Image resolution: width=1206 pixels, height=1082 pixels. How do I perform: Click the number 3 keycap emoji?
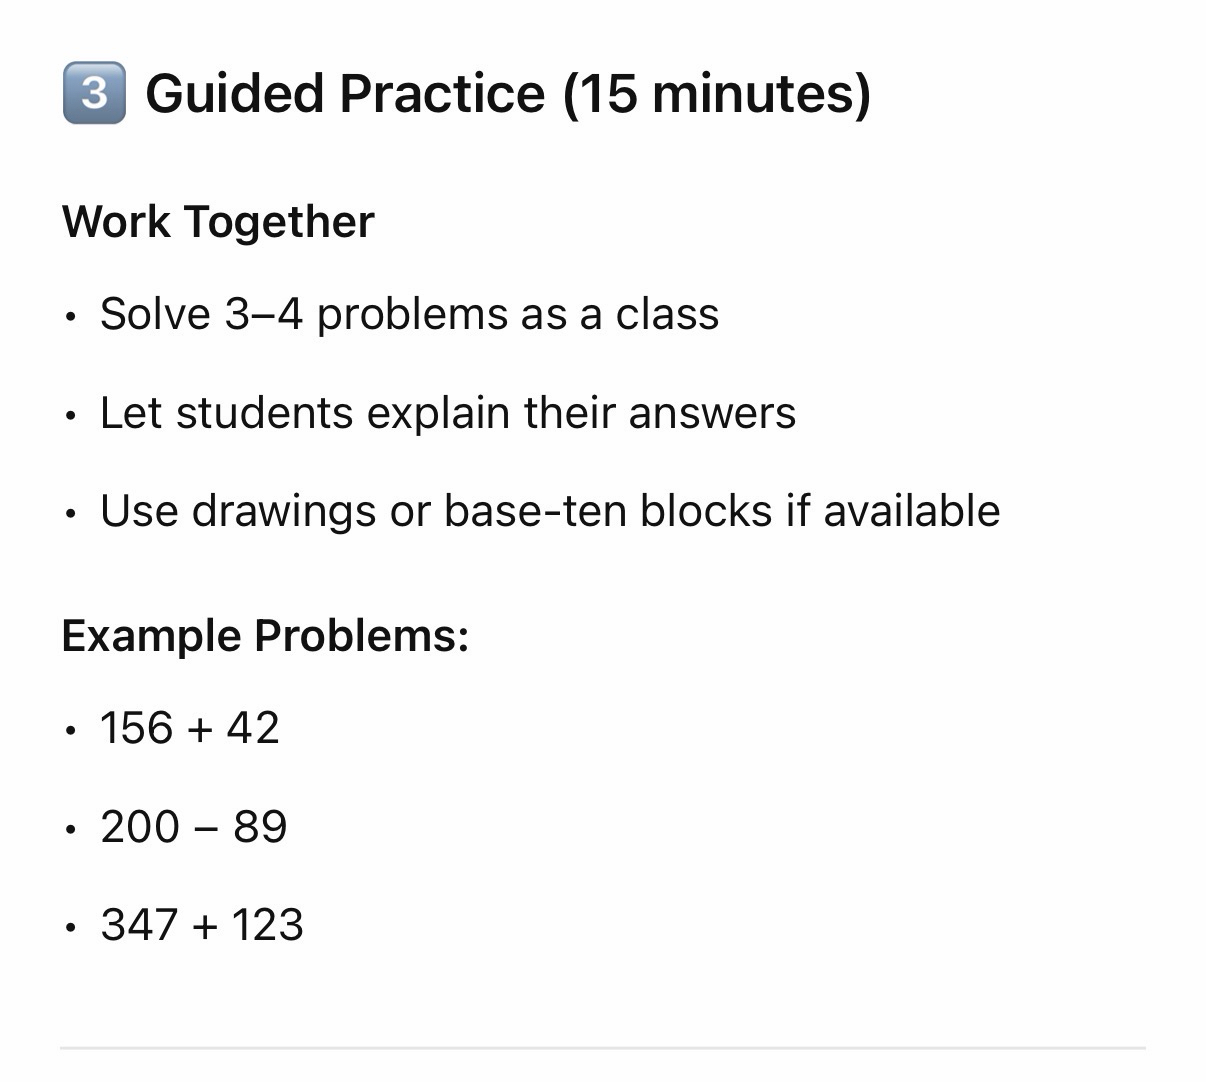(x=94, y=93)
